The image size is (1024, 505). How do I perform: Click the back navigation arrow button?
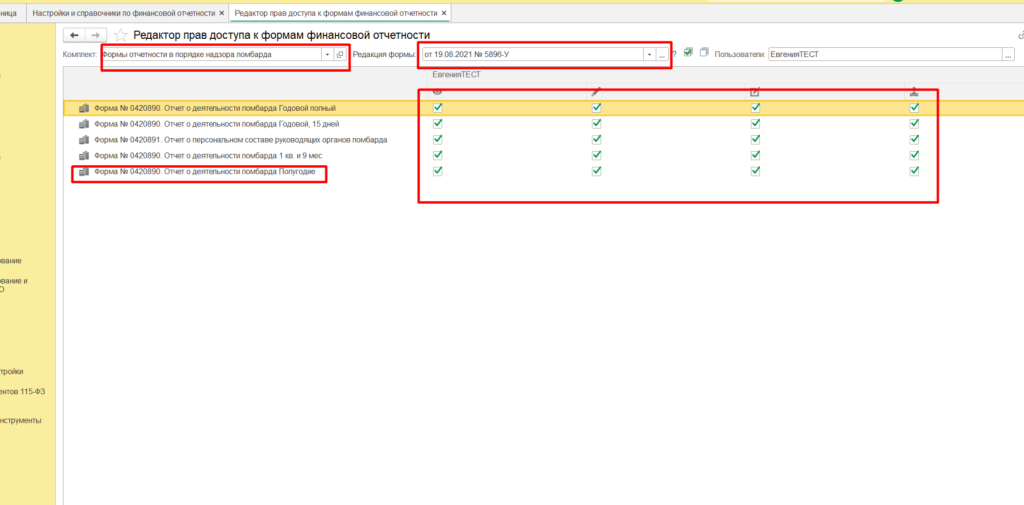[73, 35]
